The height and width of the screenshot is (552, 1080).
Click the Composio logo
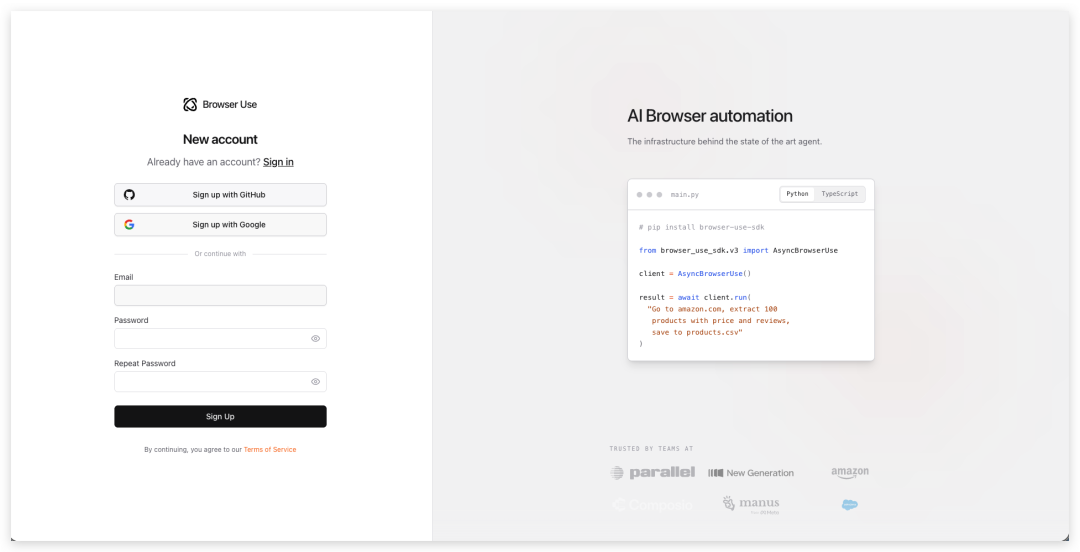pos(652,505)
